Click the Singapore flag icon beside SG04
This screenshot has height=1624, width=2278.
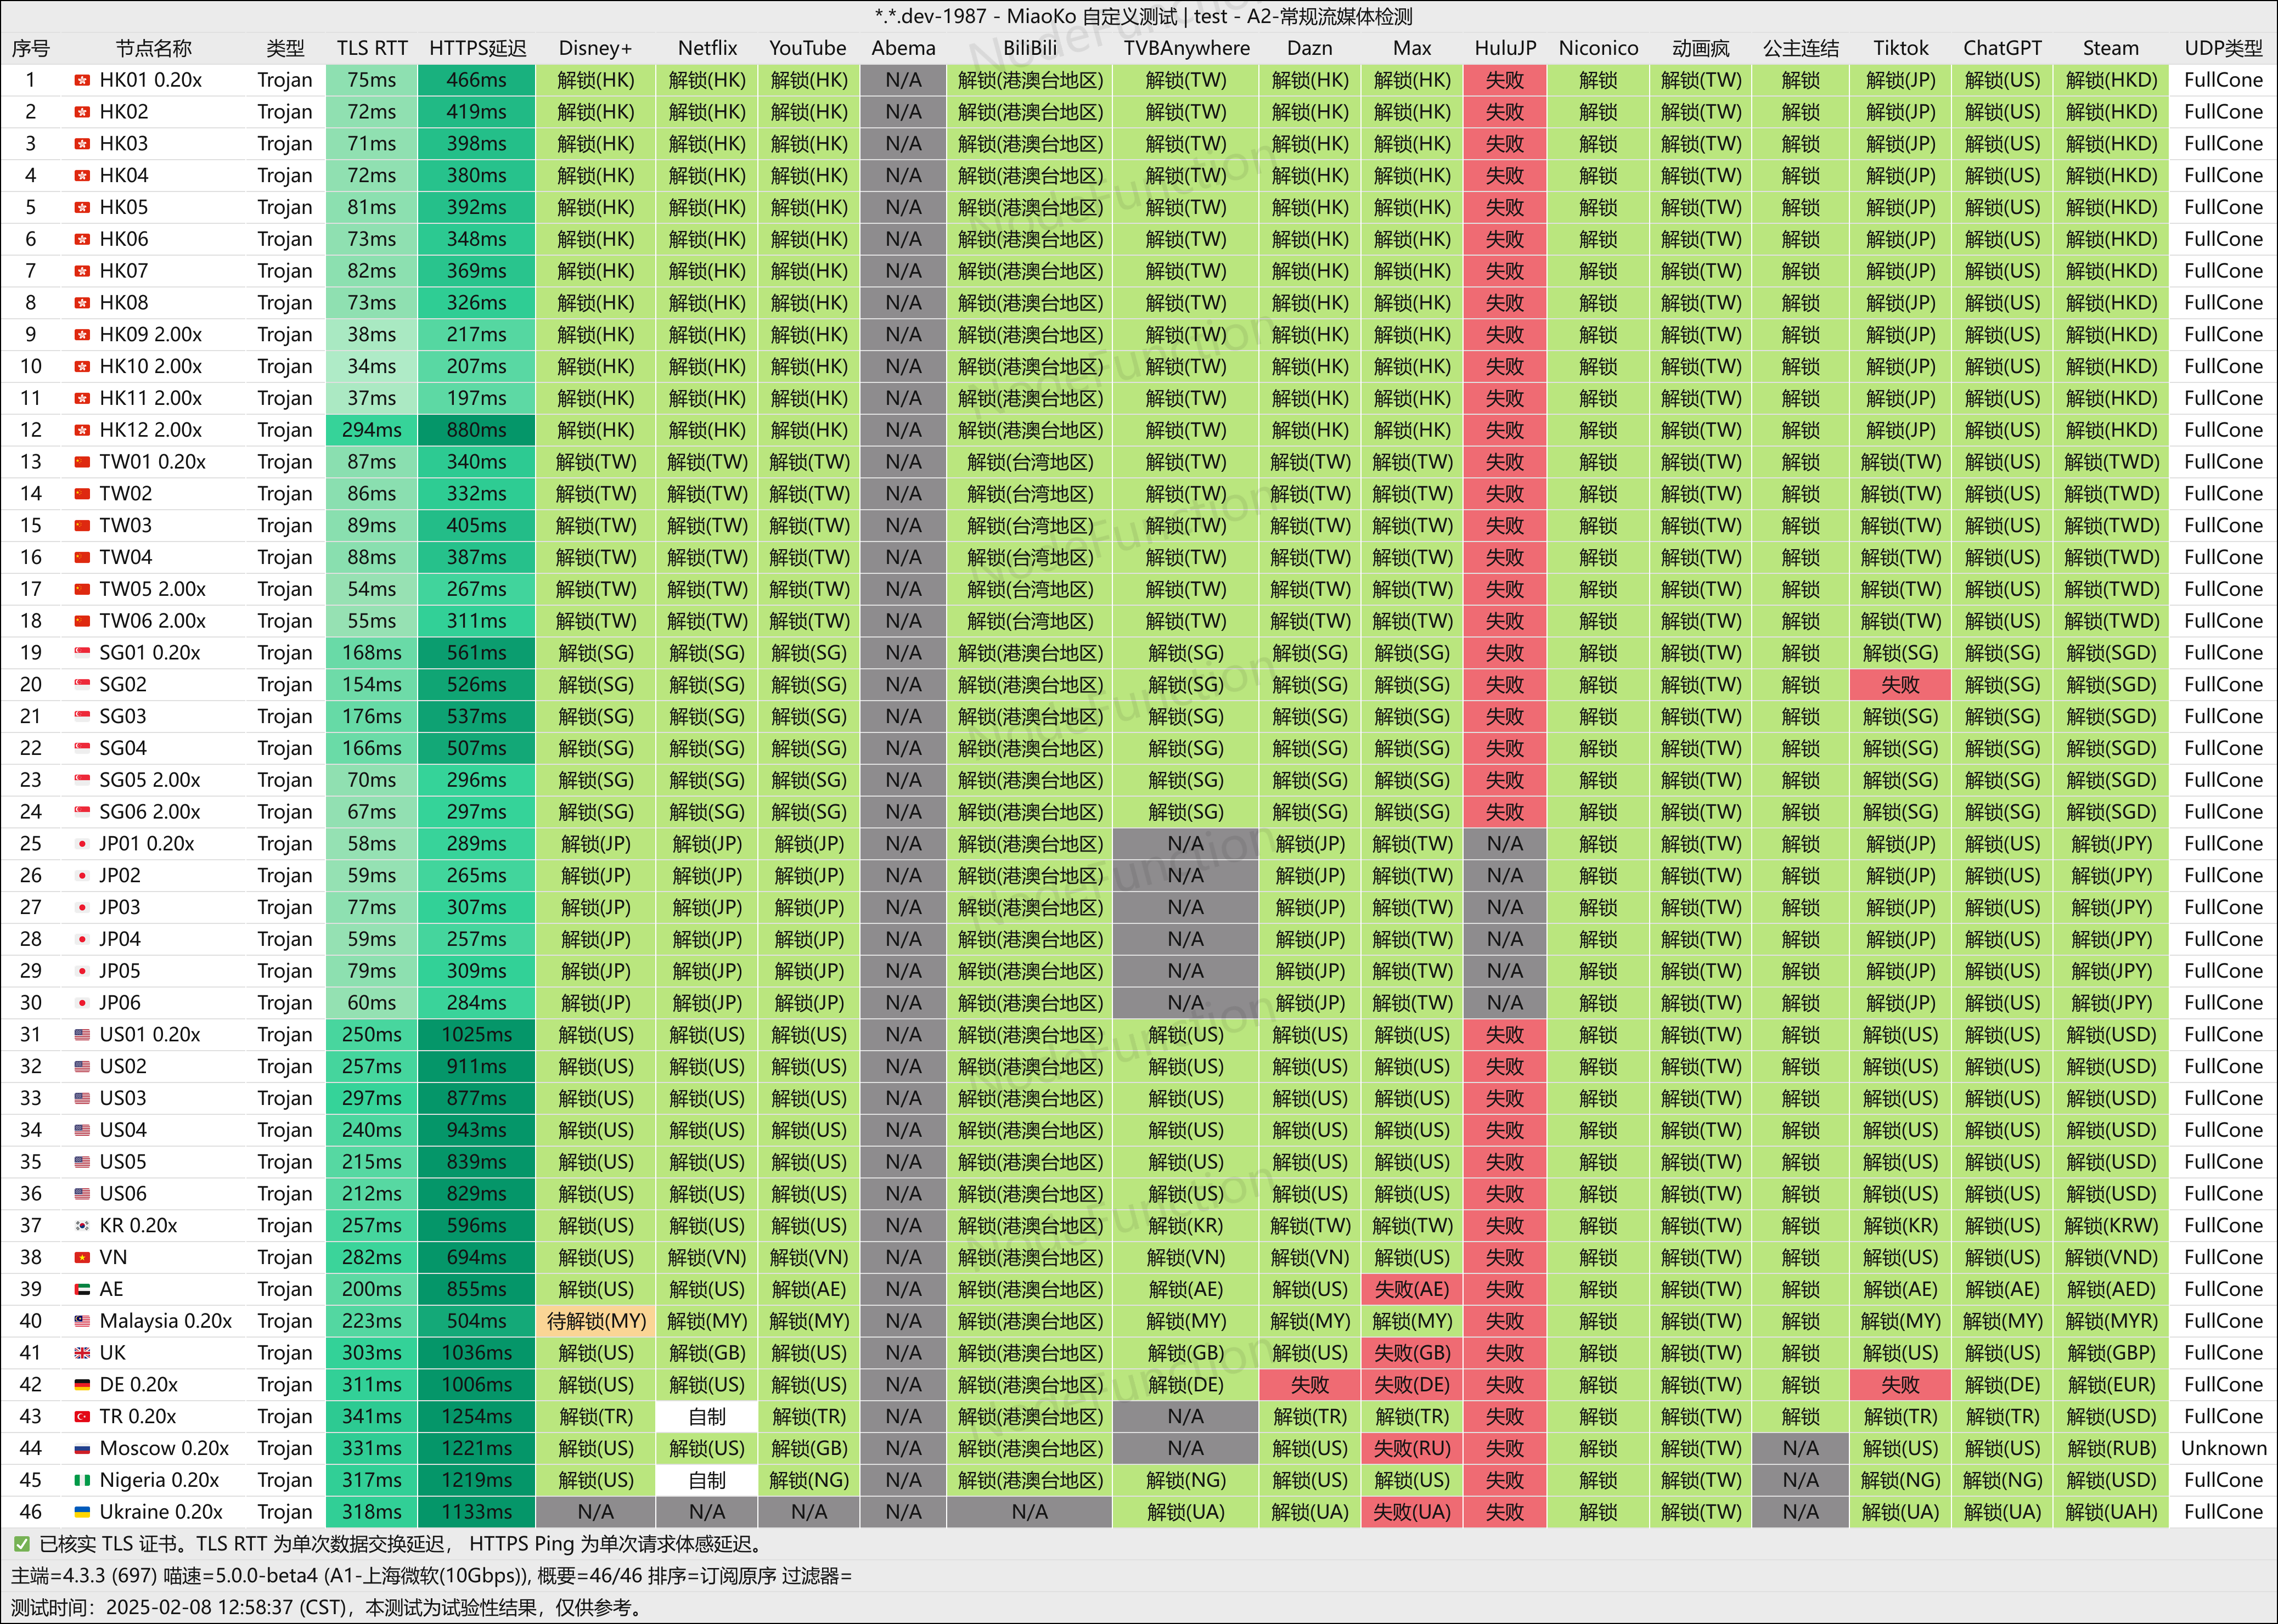click(x=82, y=748)
